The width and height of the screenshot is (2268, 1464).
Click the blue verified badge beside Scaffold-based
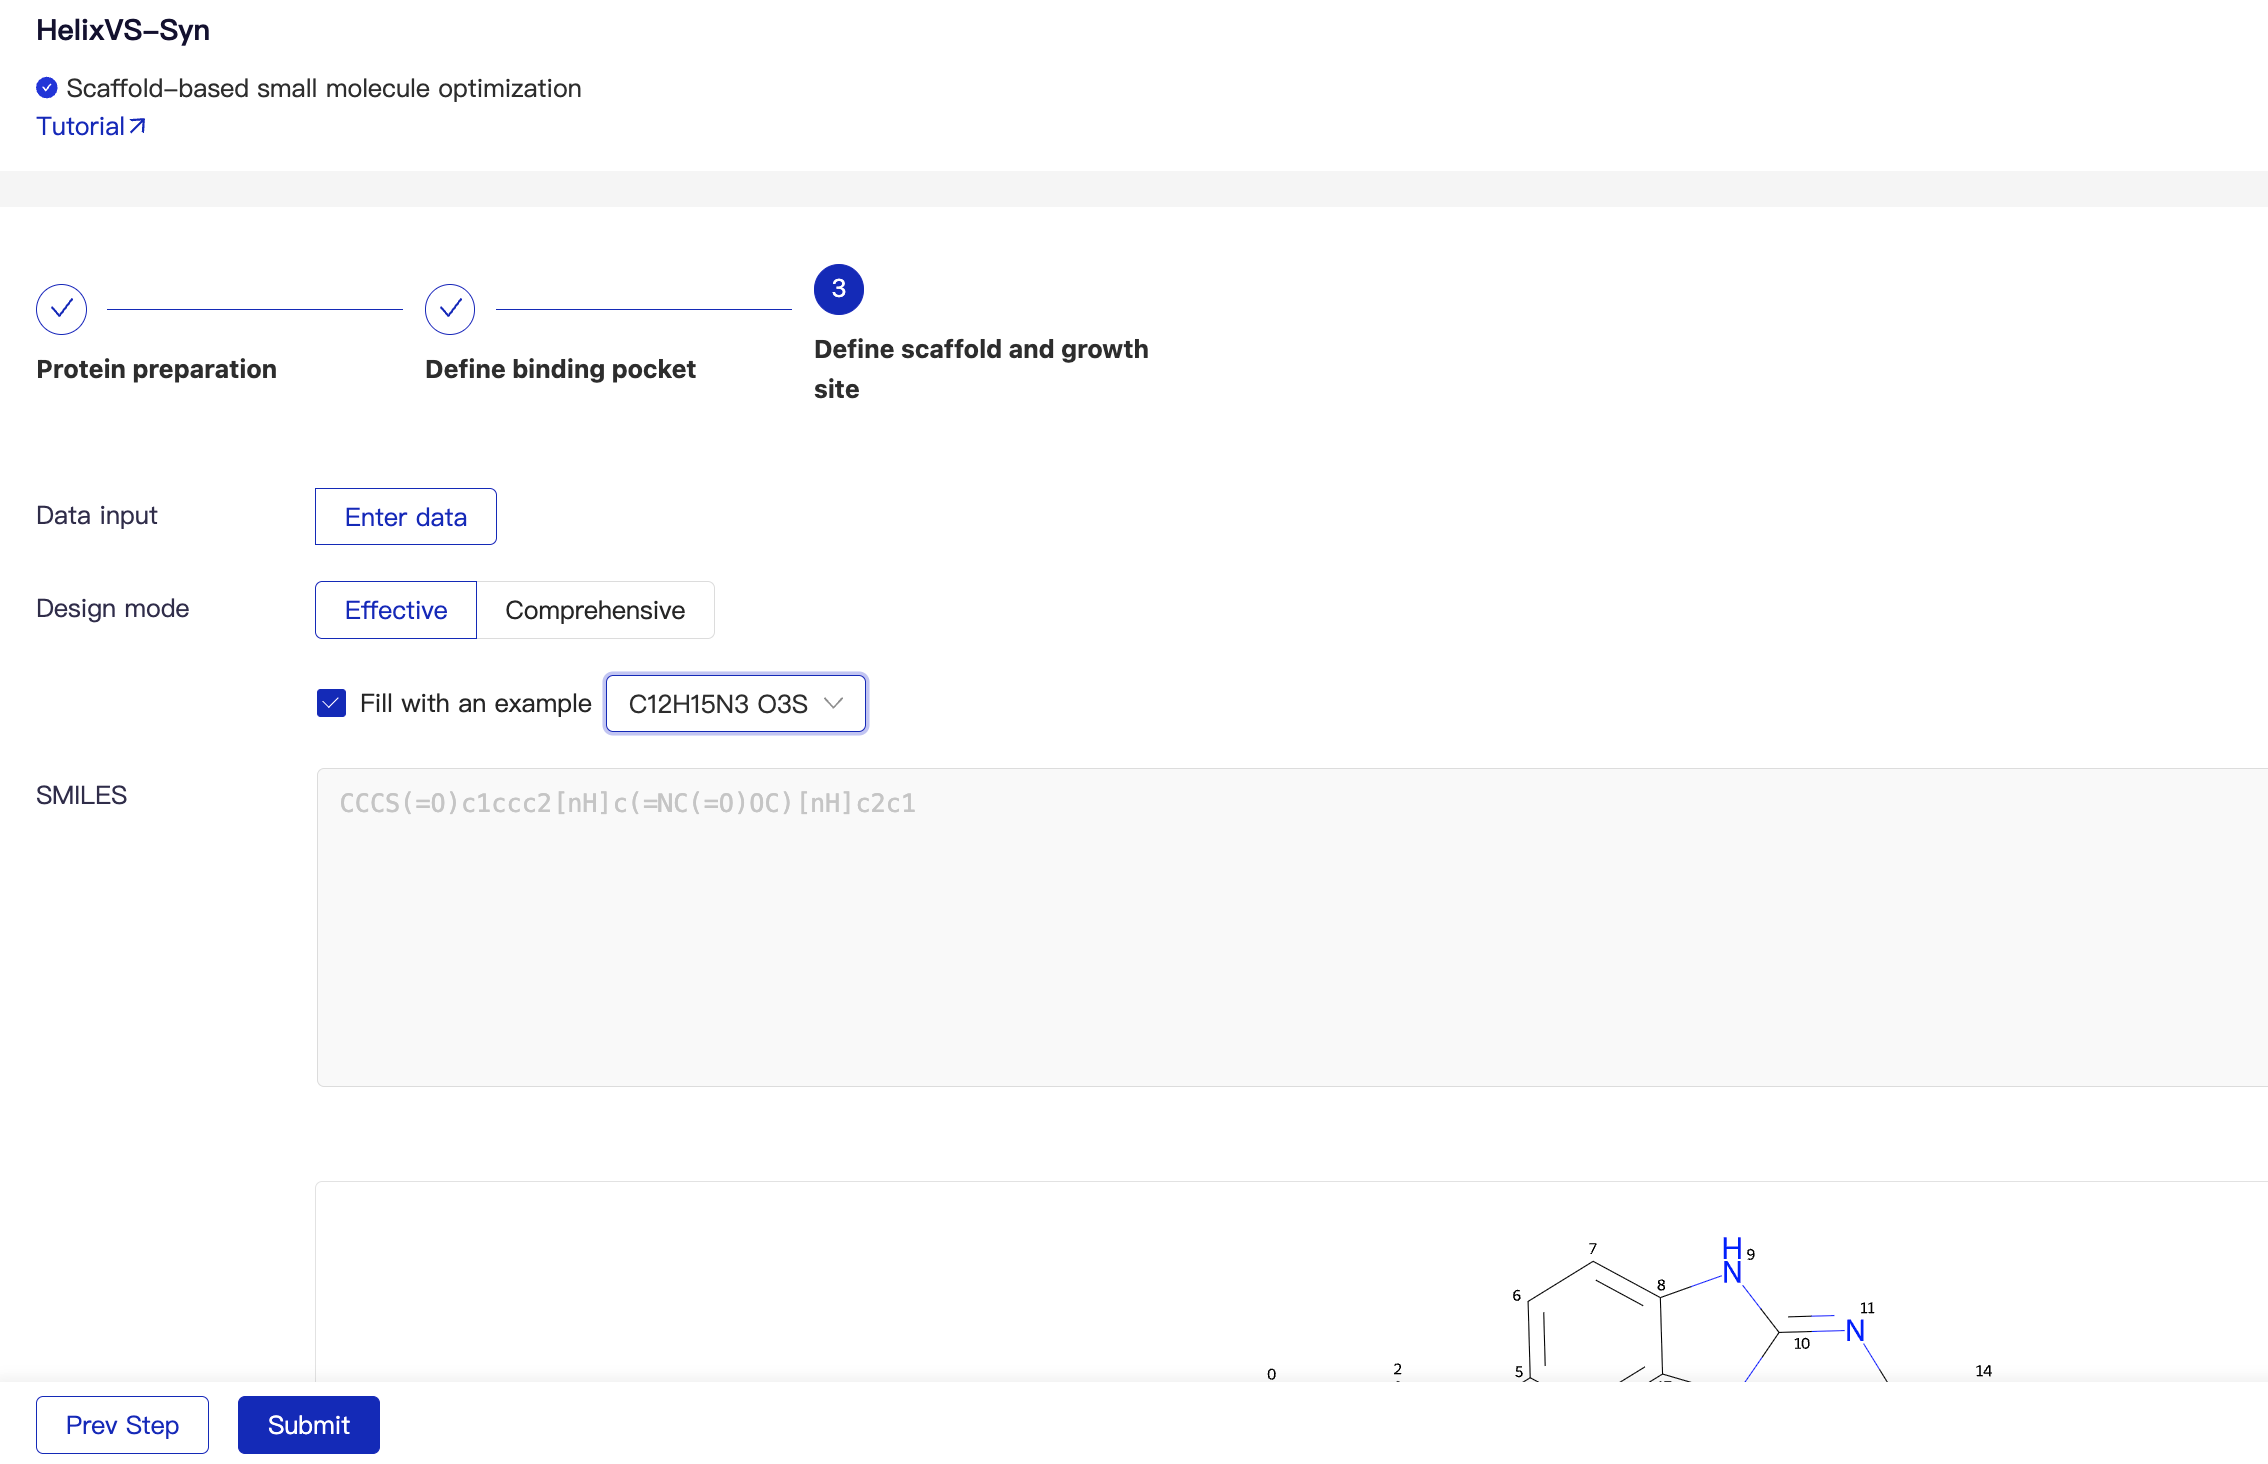tap(46, 88)
